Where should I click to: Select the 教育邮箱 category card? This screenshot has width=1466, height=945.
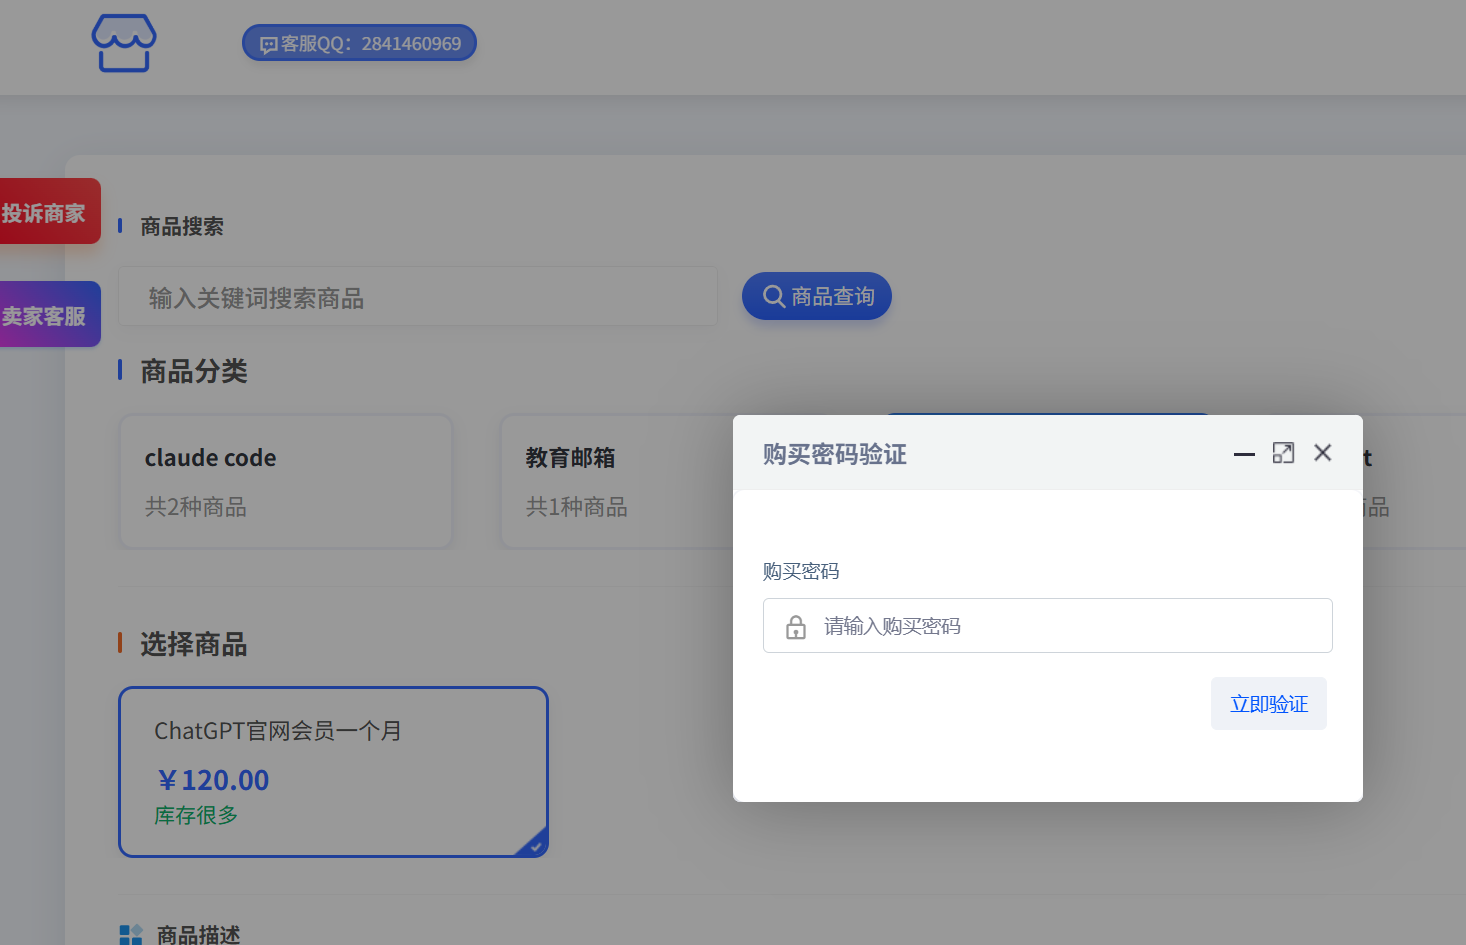(x=617, y=481)
